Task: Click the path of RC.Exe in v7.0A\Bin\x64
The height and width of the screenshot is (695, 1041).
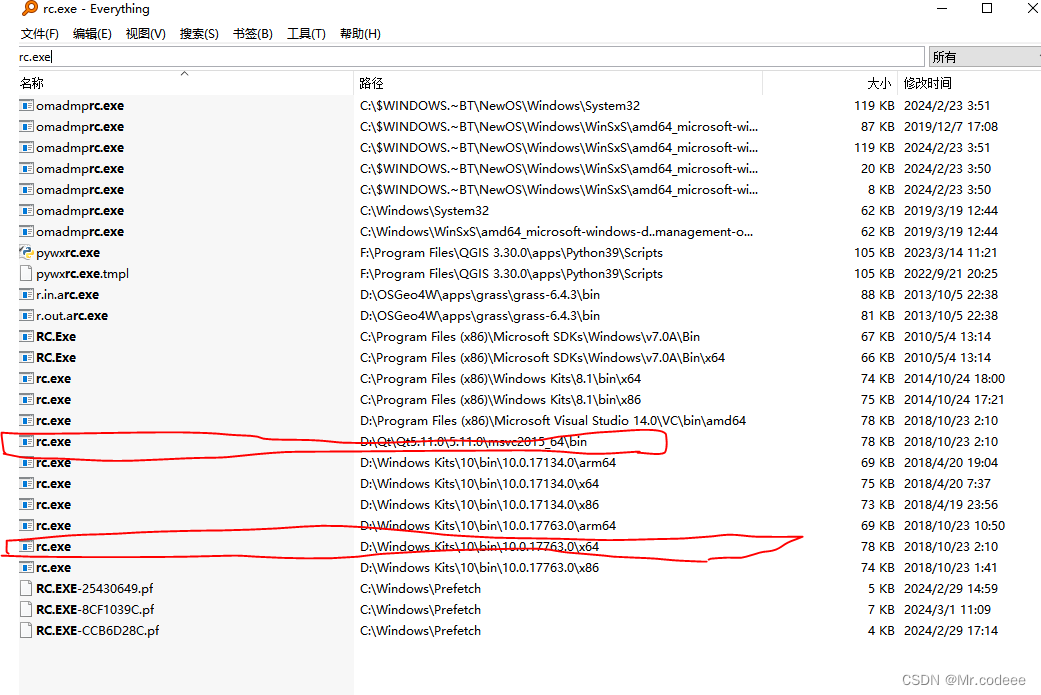Action: tap(542, 358)
